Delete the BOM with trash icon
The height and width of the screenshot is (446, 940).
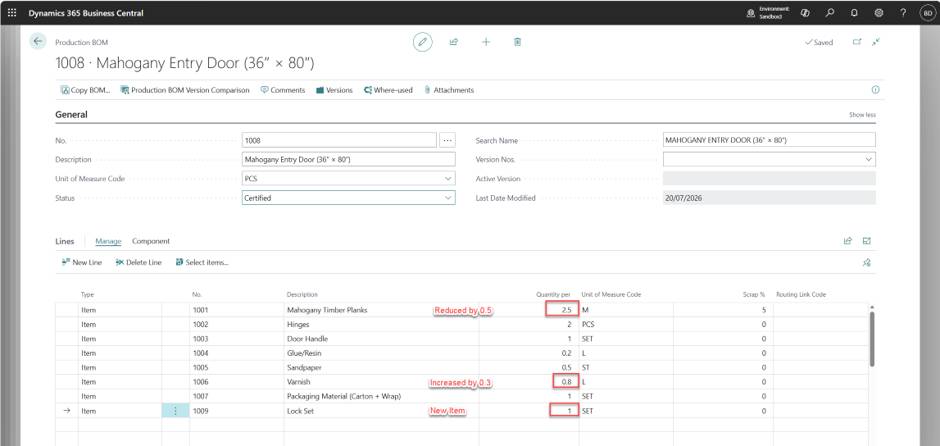(x=517, y=42)
